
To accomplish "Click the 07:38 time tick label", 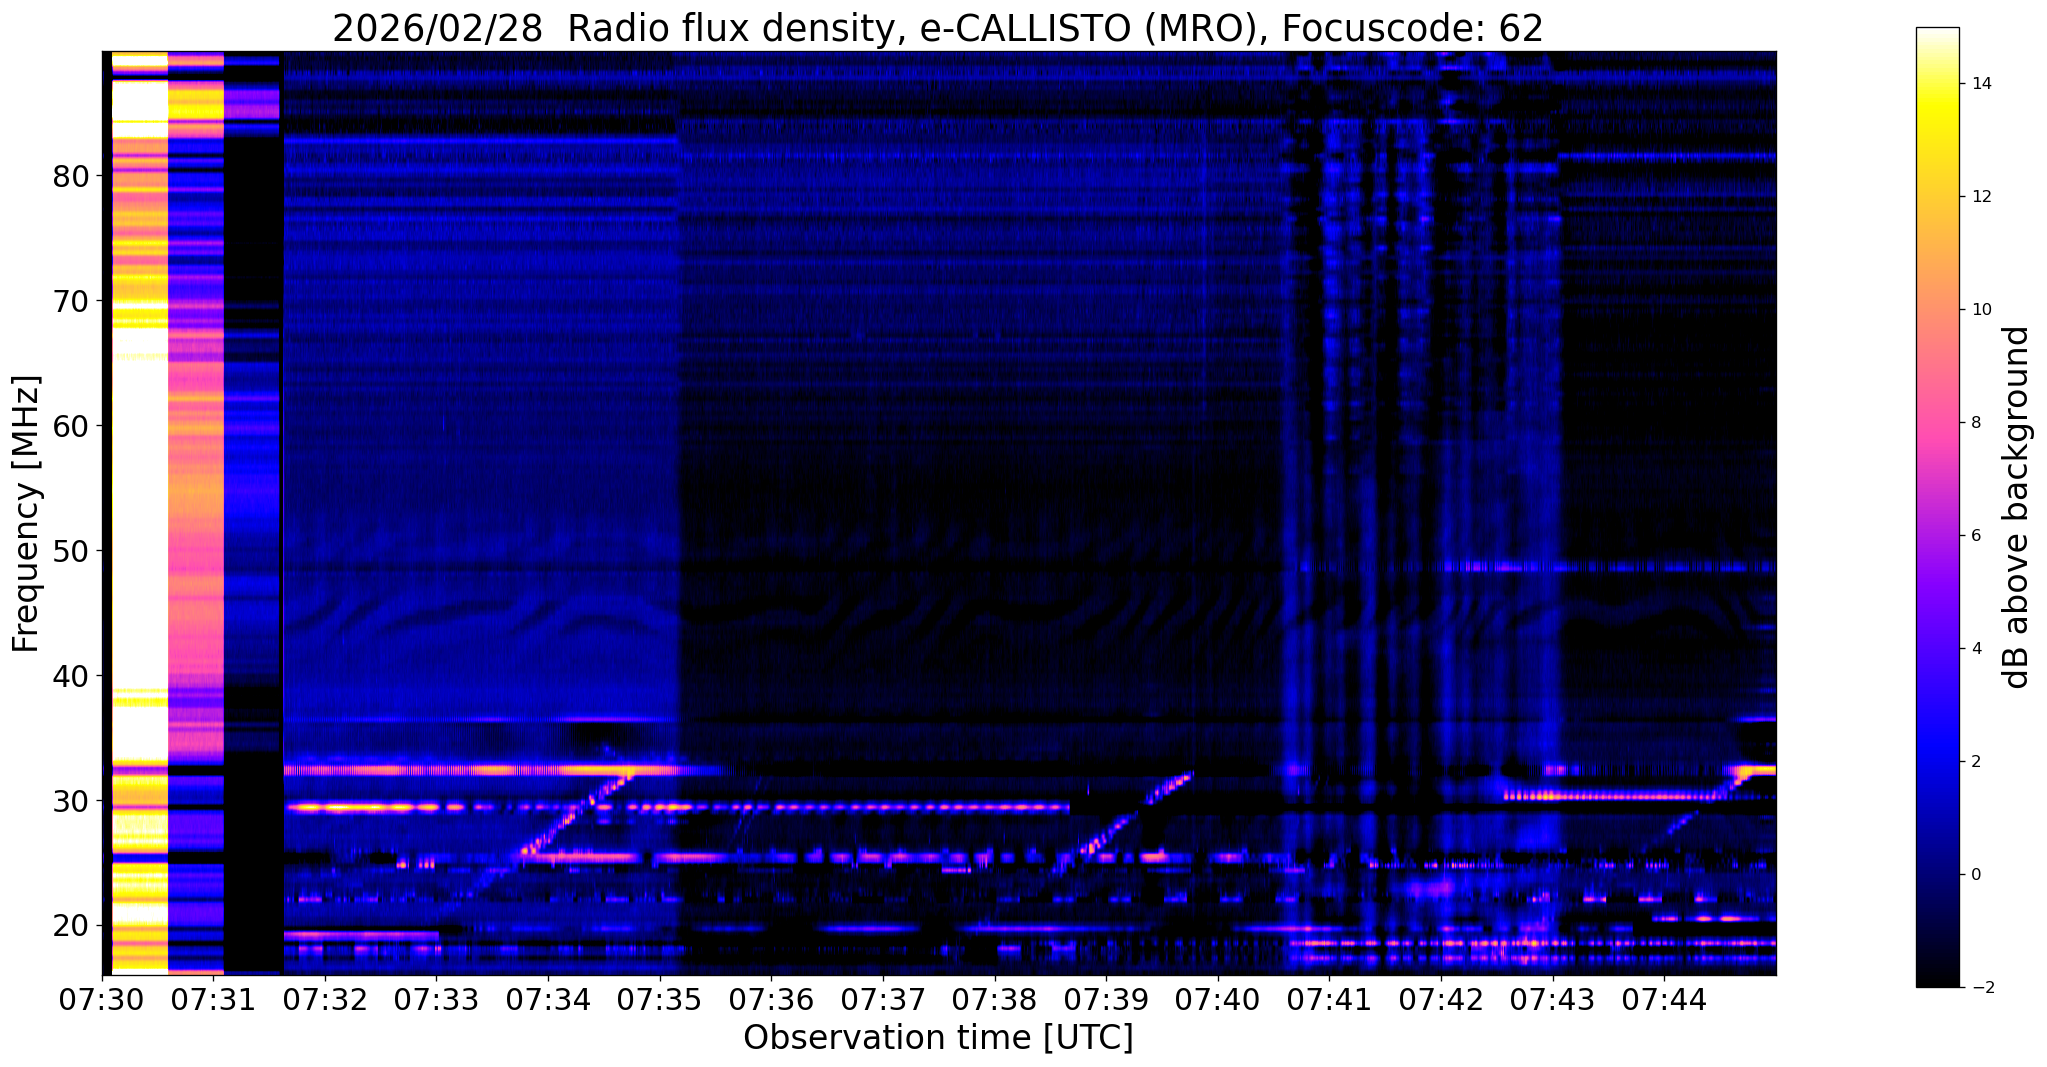I will pyautogui.click(x=995, y=1001).
